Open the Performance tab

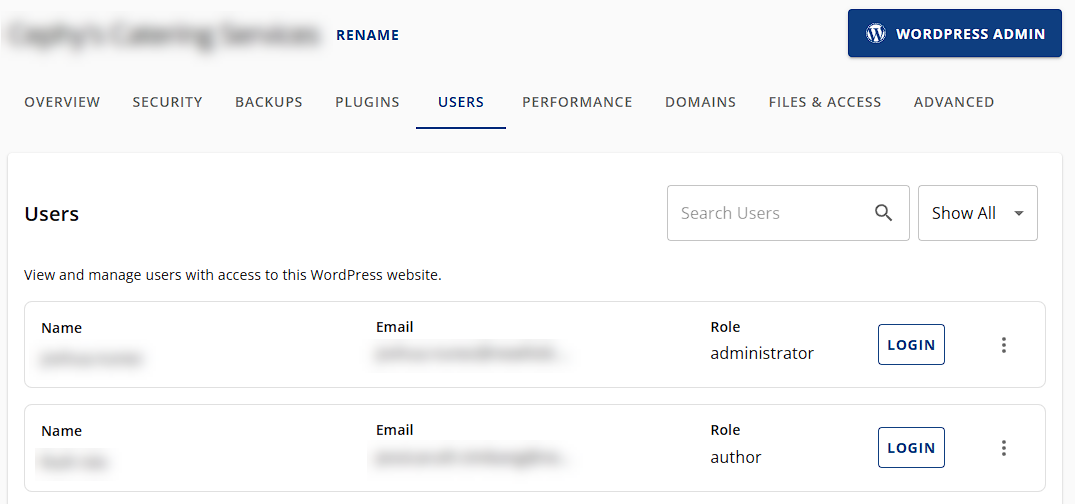coord(577,102)
